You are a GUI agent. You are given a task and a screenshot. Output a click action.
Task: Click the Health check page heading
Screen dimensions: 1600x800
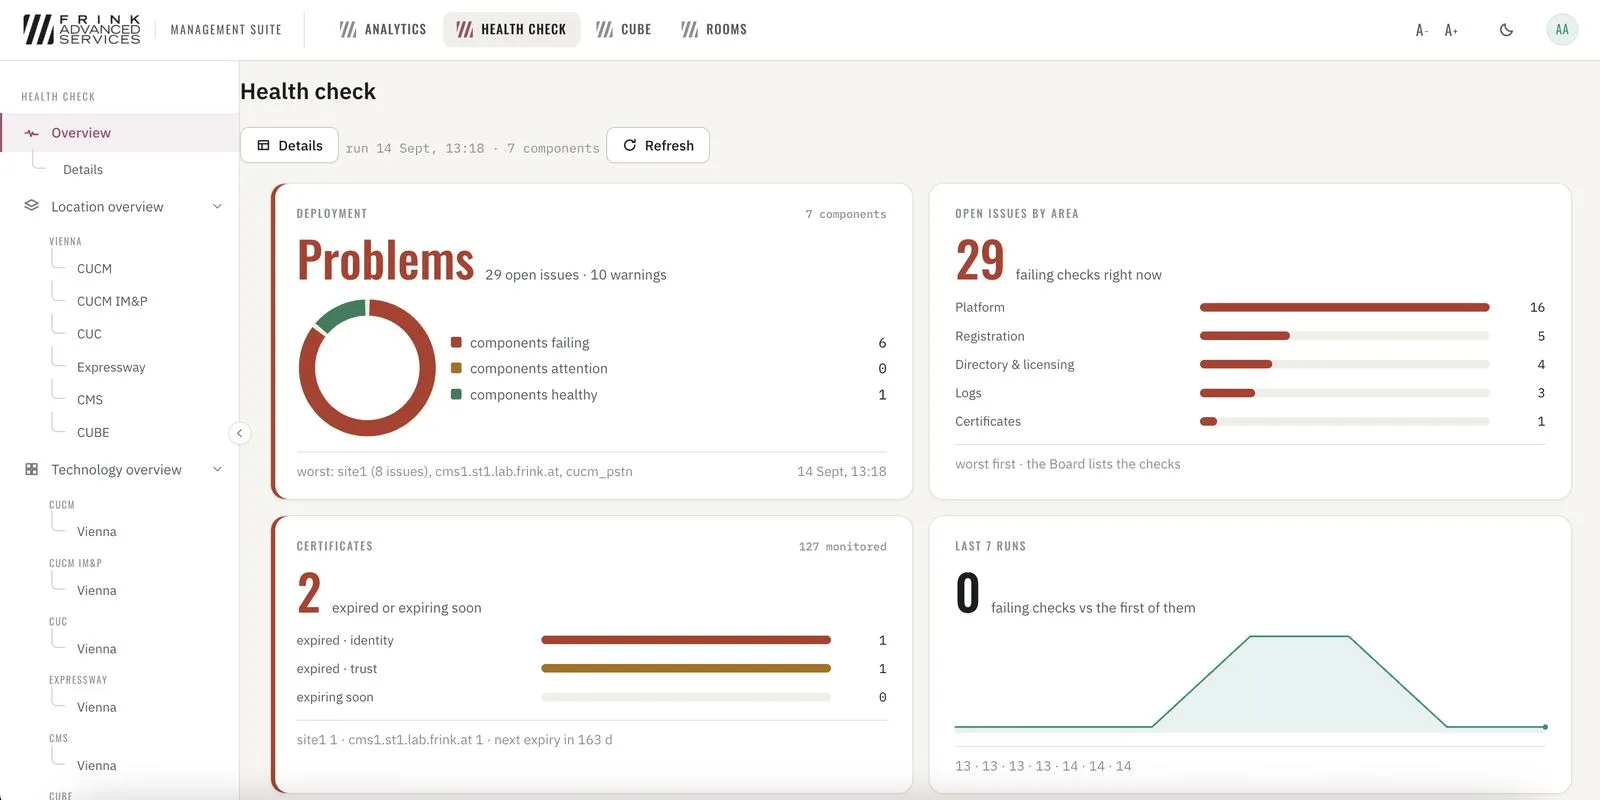coord(308,91)
